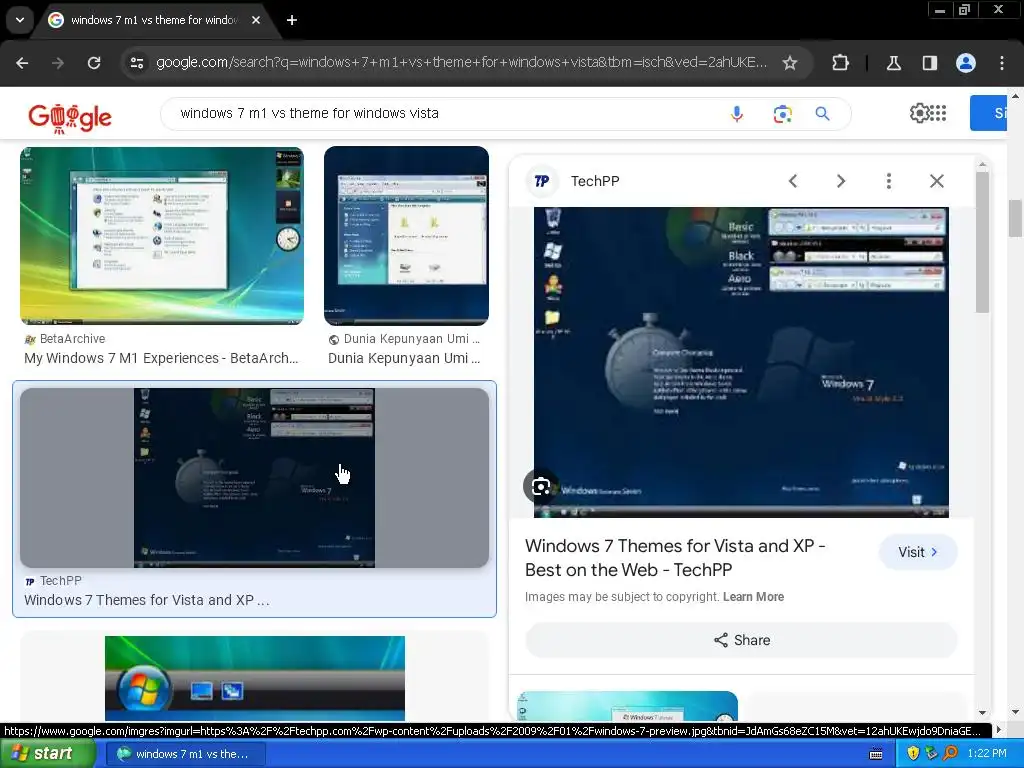Select the windows 7 m1 vs theme tab
Screen dimensions: 1024x768
[153, 20]
